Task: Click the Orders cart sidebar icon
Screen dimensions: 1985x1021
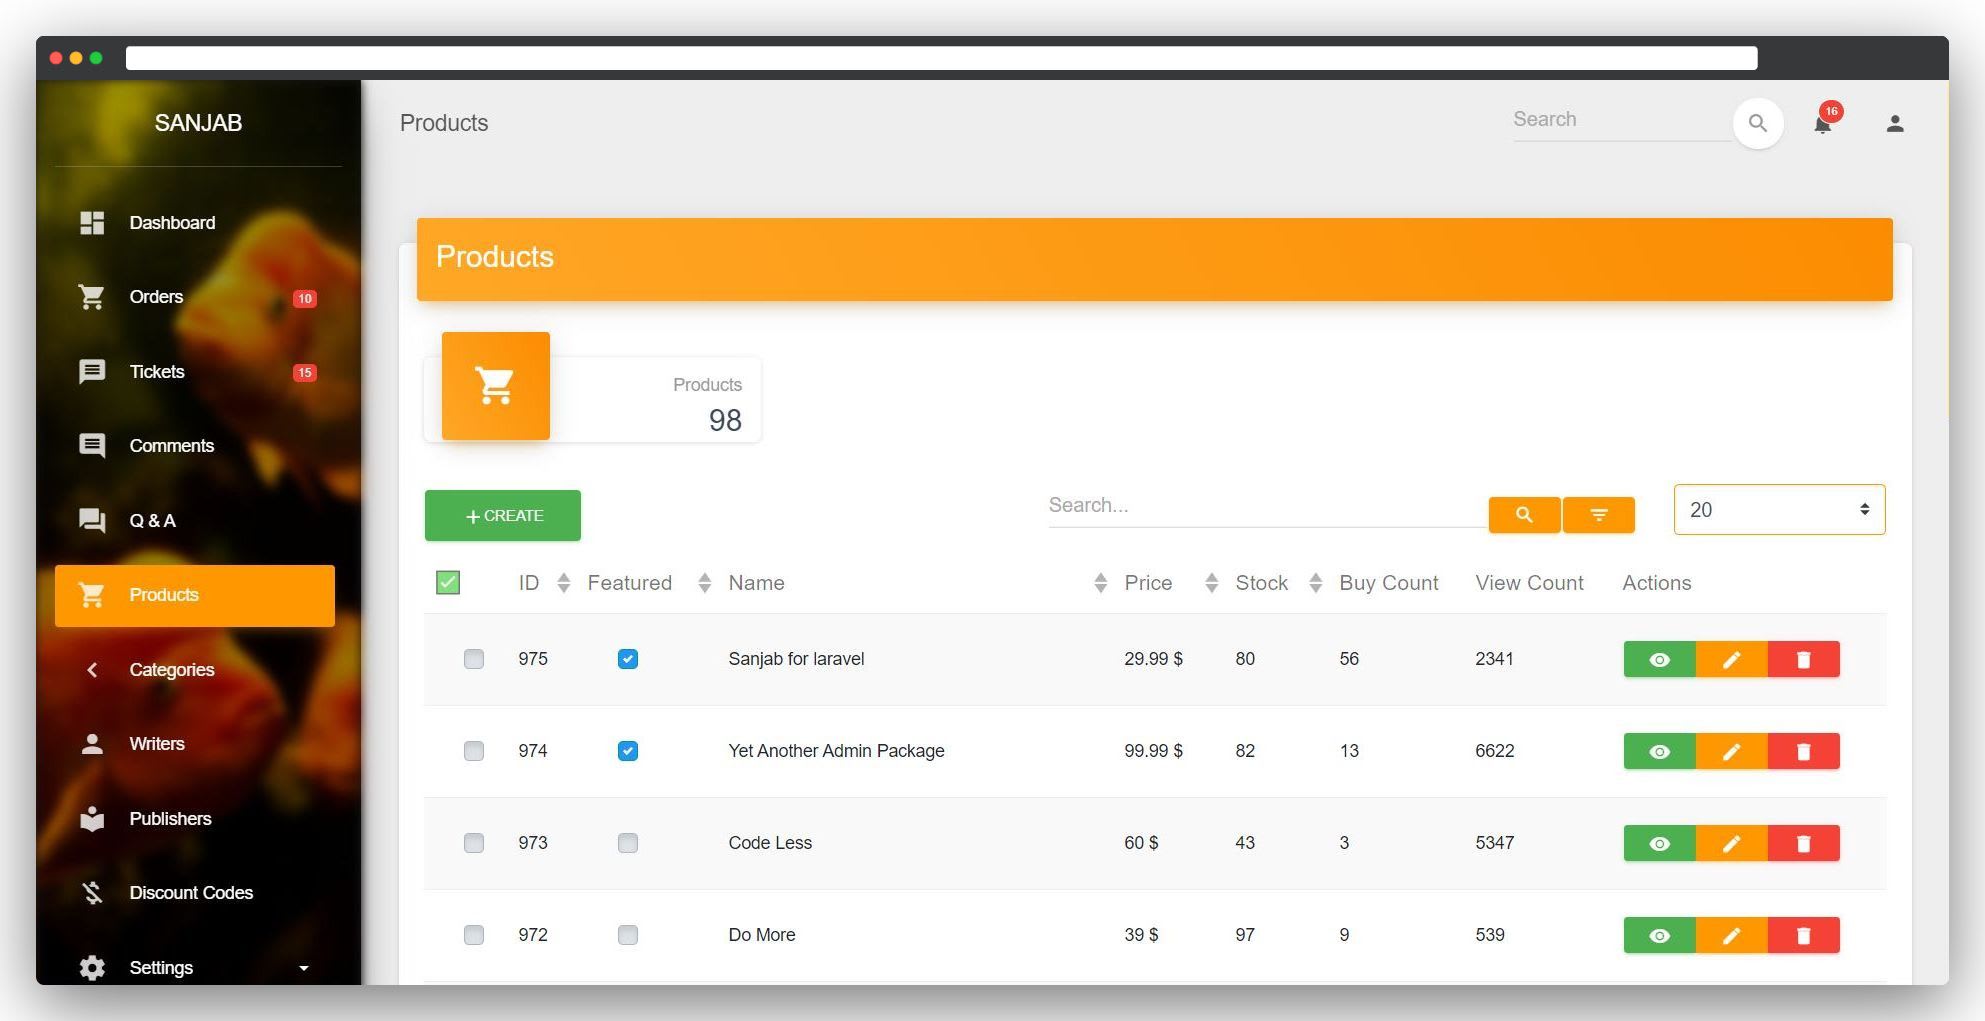Action: pos(92,297)
